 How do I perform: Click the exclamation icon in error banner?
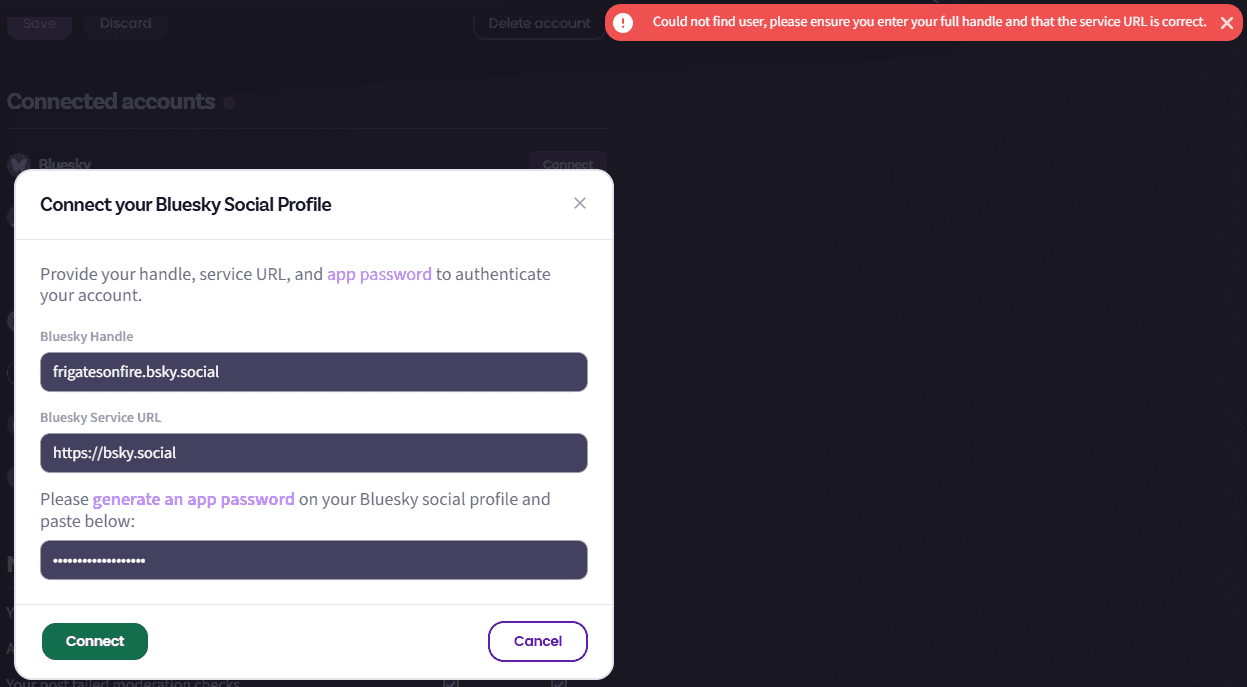tap(623, 23)
